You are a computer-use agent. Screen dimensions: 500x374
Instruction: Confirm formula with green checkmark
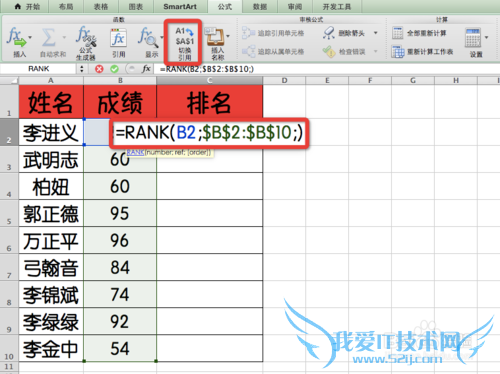click(x=114, y=69)
